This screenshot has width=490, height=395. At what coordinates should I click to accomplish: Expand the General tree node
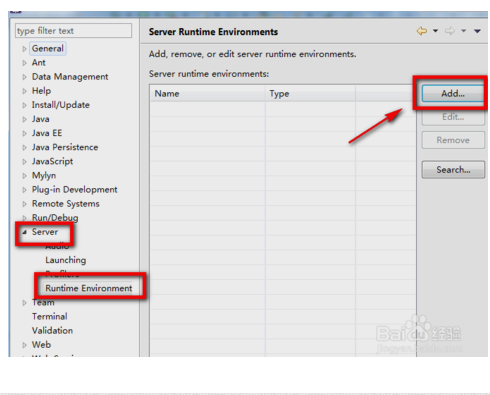pyautogui.click(x=24, y=49)
